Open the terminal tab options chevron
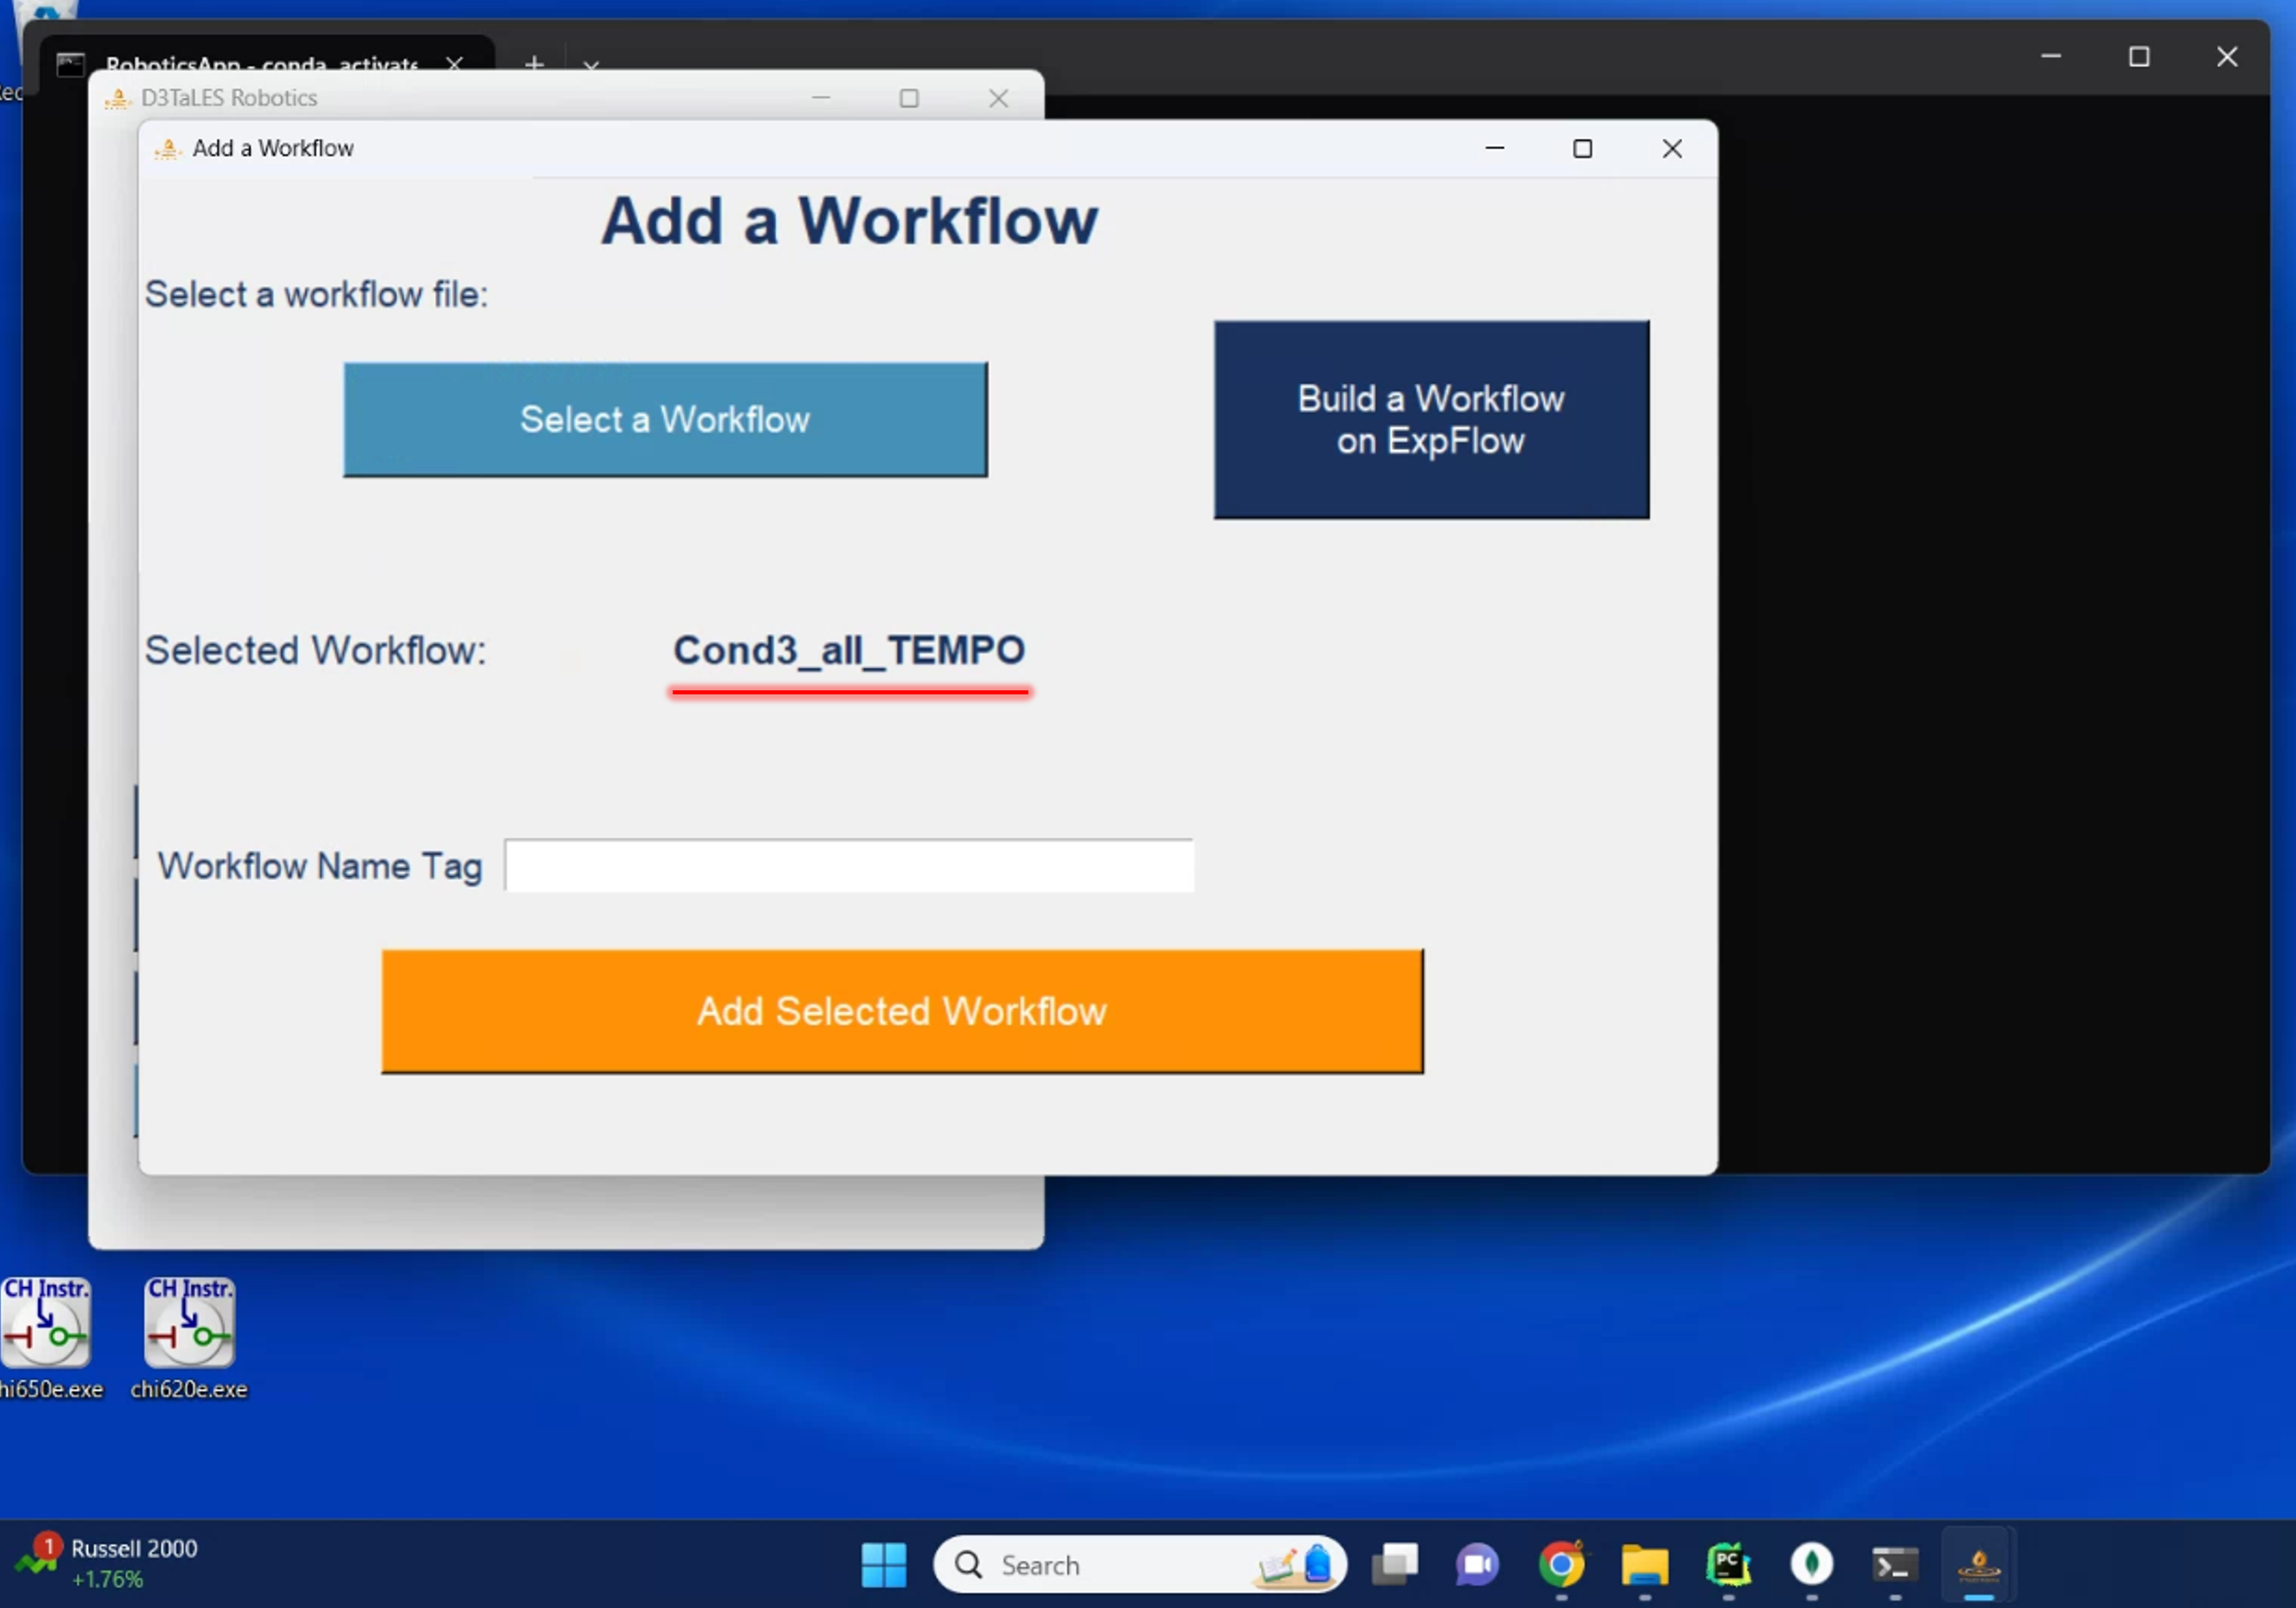2296x1608 pixels. coord(591,66)
